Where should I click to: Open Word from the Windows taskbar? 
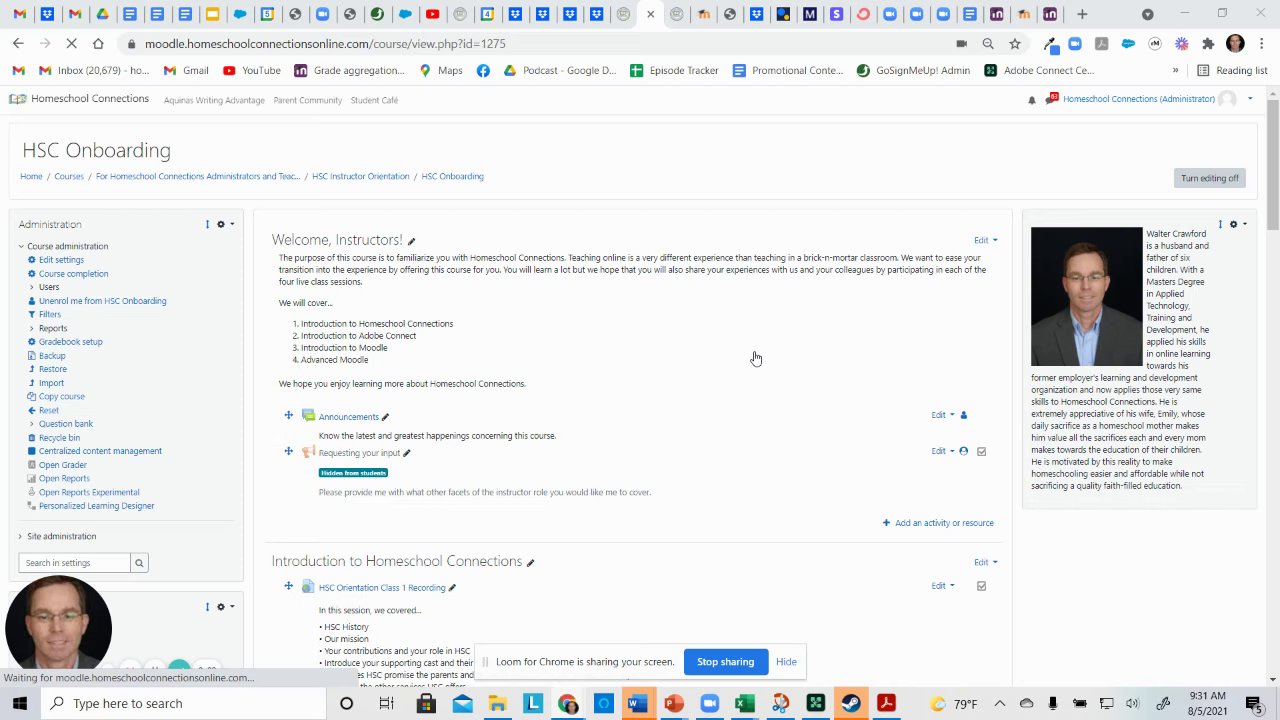click(x=638, y=703)
